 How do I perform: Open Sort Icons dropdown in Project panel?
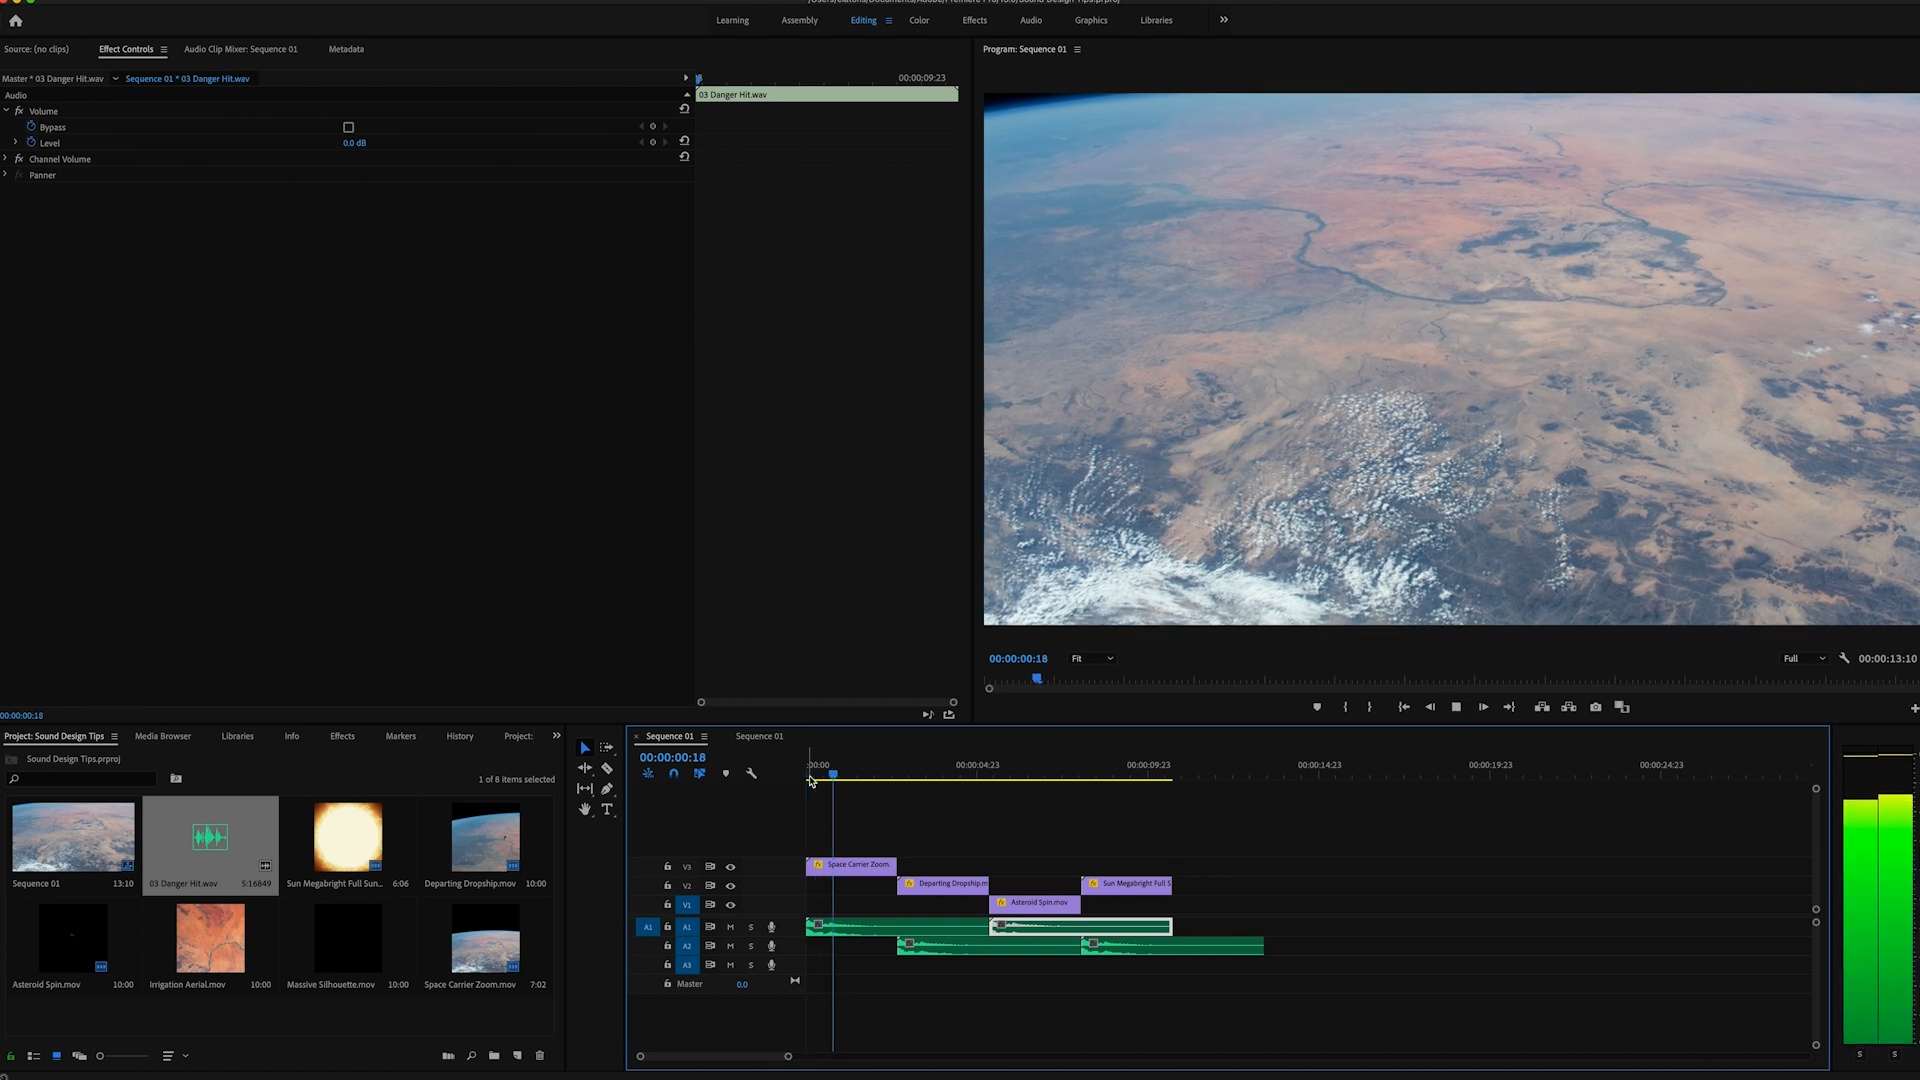(174, 1056)
